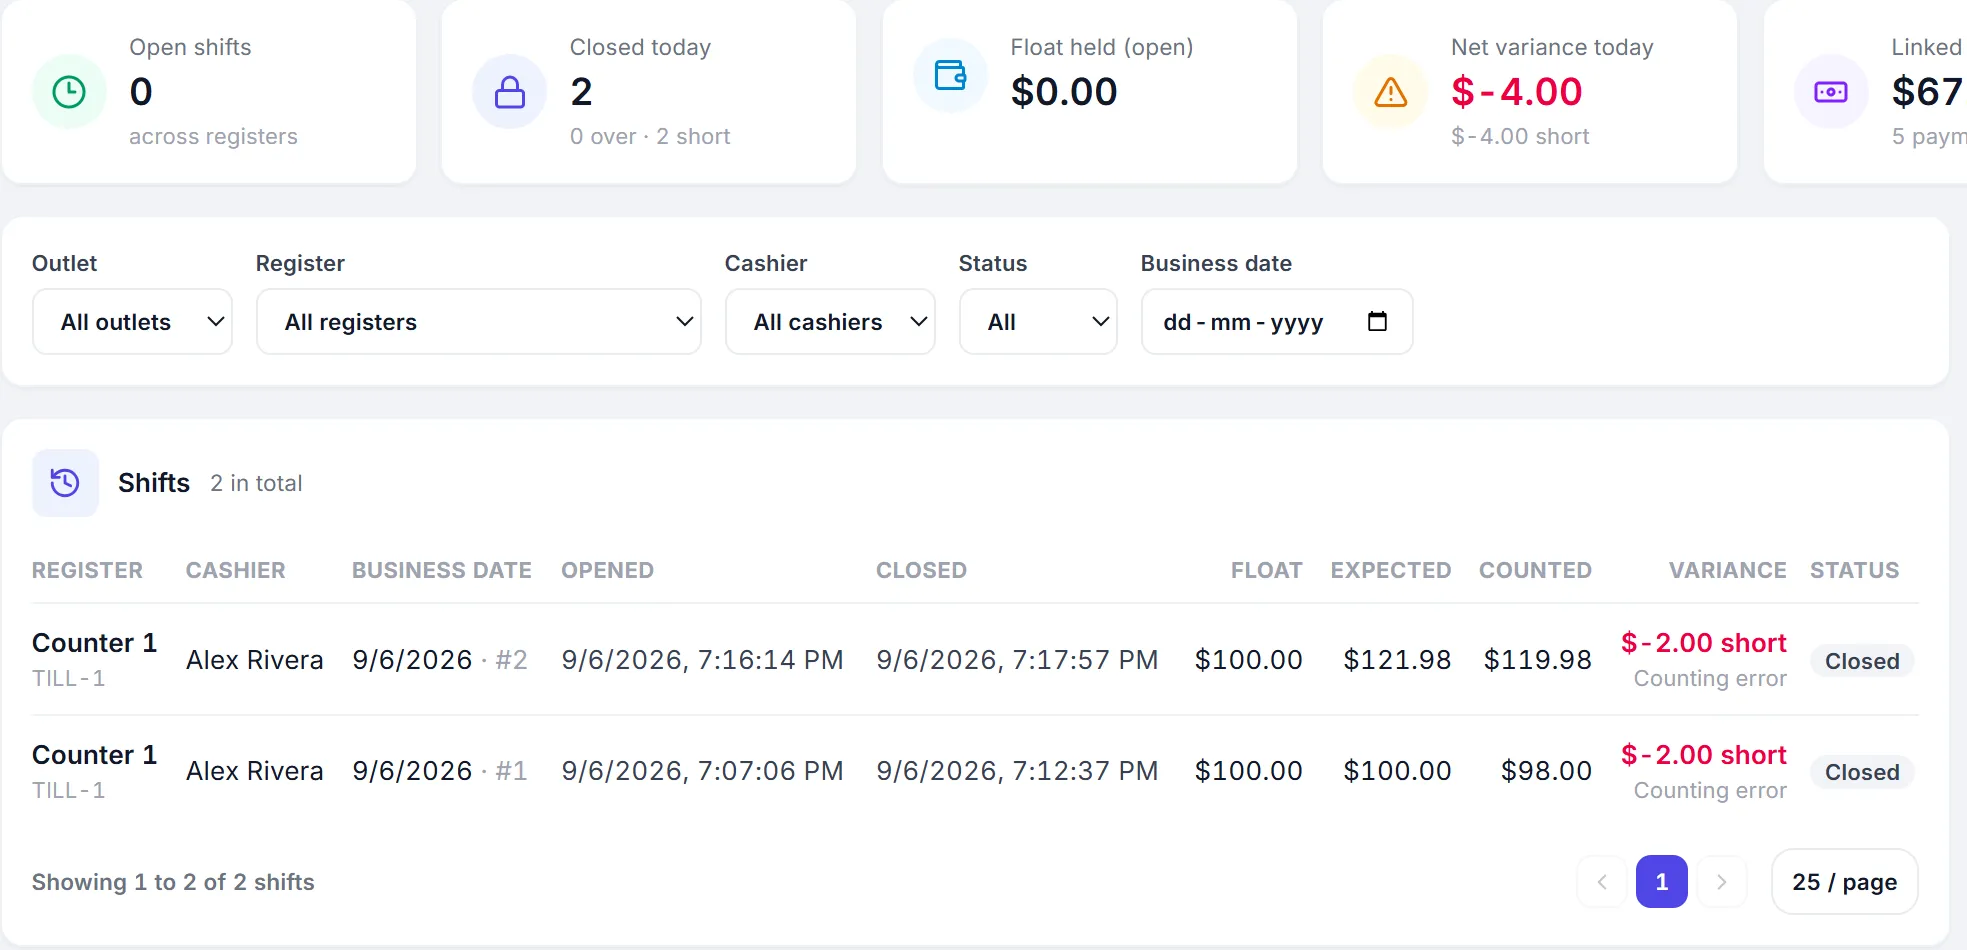This screenshot has width=1967, height=950.
Task: Click the Shifts history icon
Action: [65, 483]
